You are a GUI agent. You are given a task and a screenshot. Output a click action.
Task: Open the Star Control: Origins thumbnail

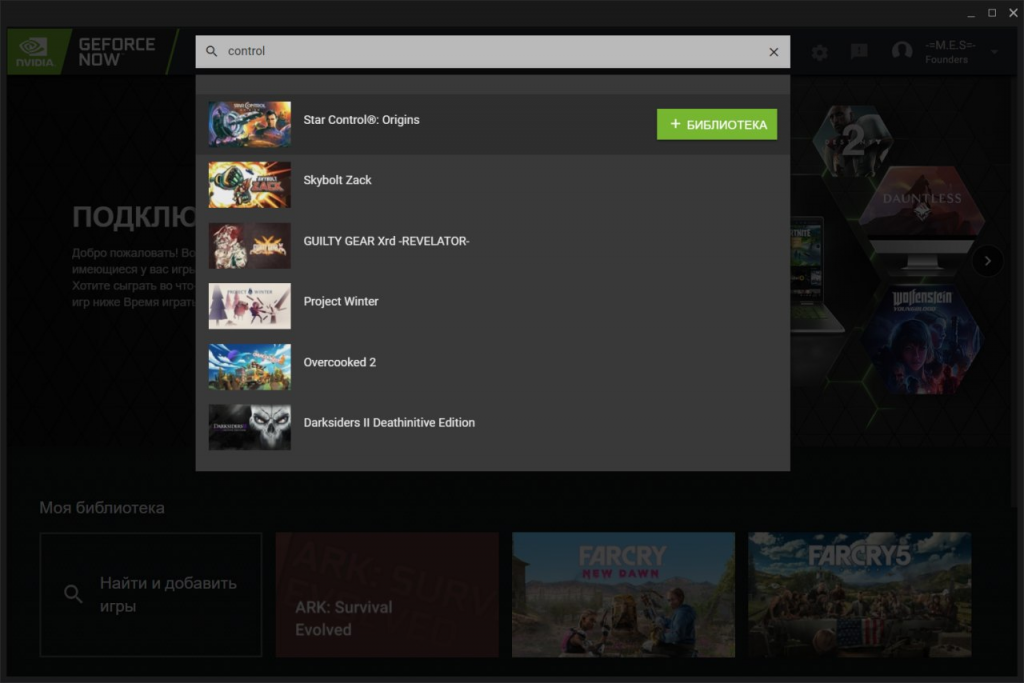(249, 123)
